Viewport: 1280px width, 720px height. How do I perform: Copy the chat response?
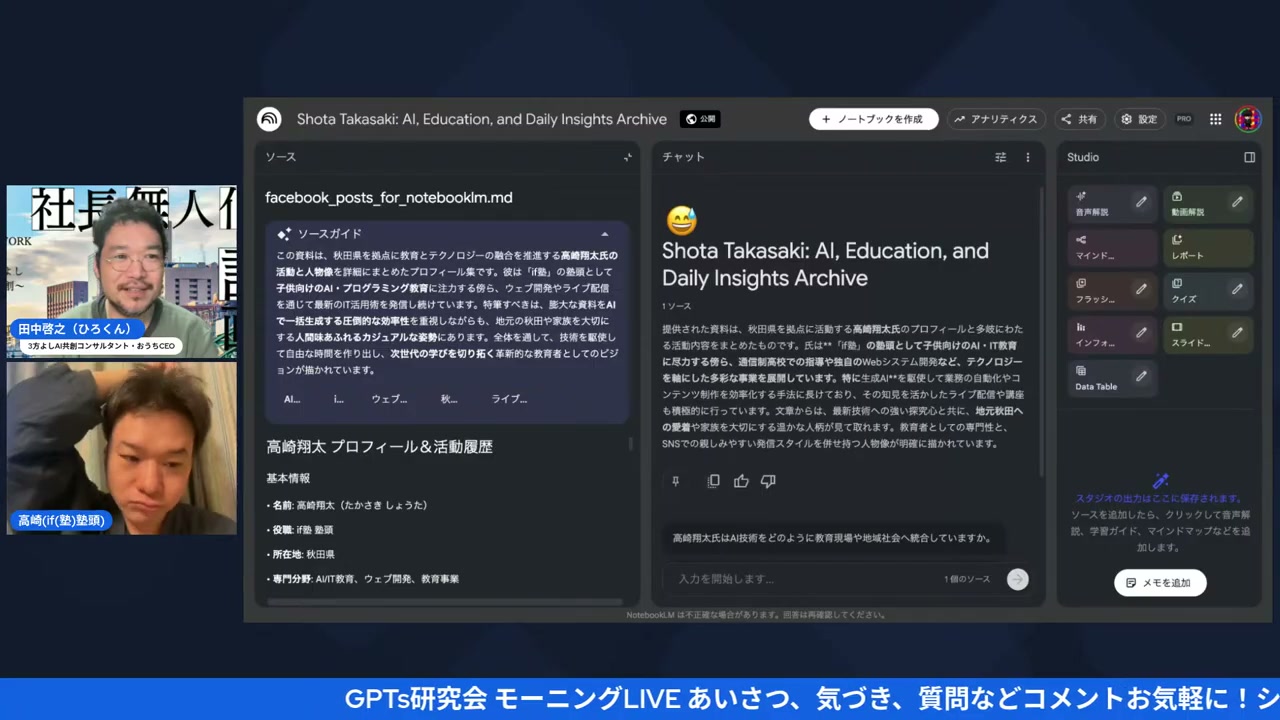pyautogui.click(x=713, y=481)
